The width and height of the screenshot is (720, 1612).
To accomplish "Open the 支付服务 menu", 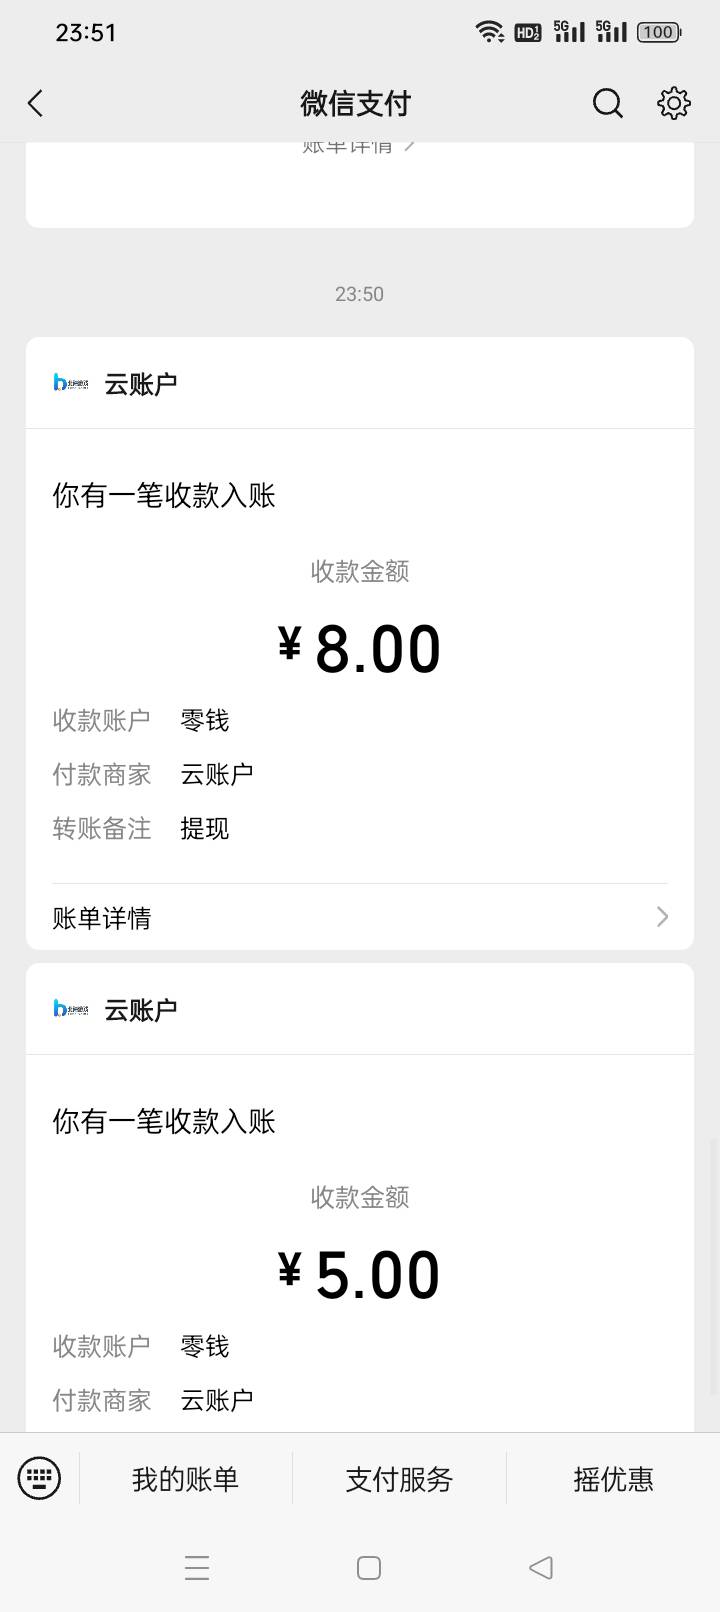I will click(399, 1479).
